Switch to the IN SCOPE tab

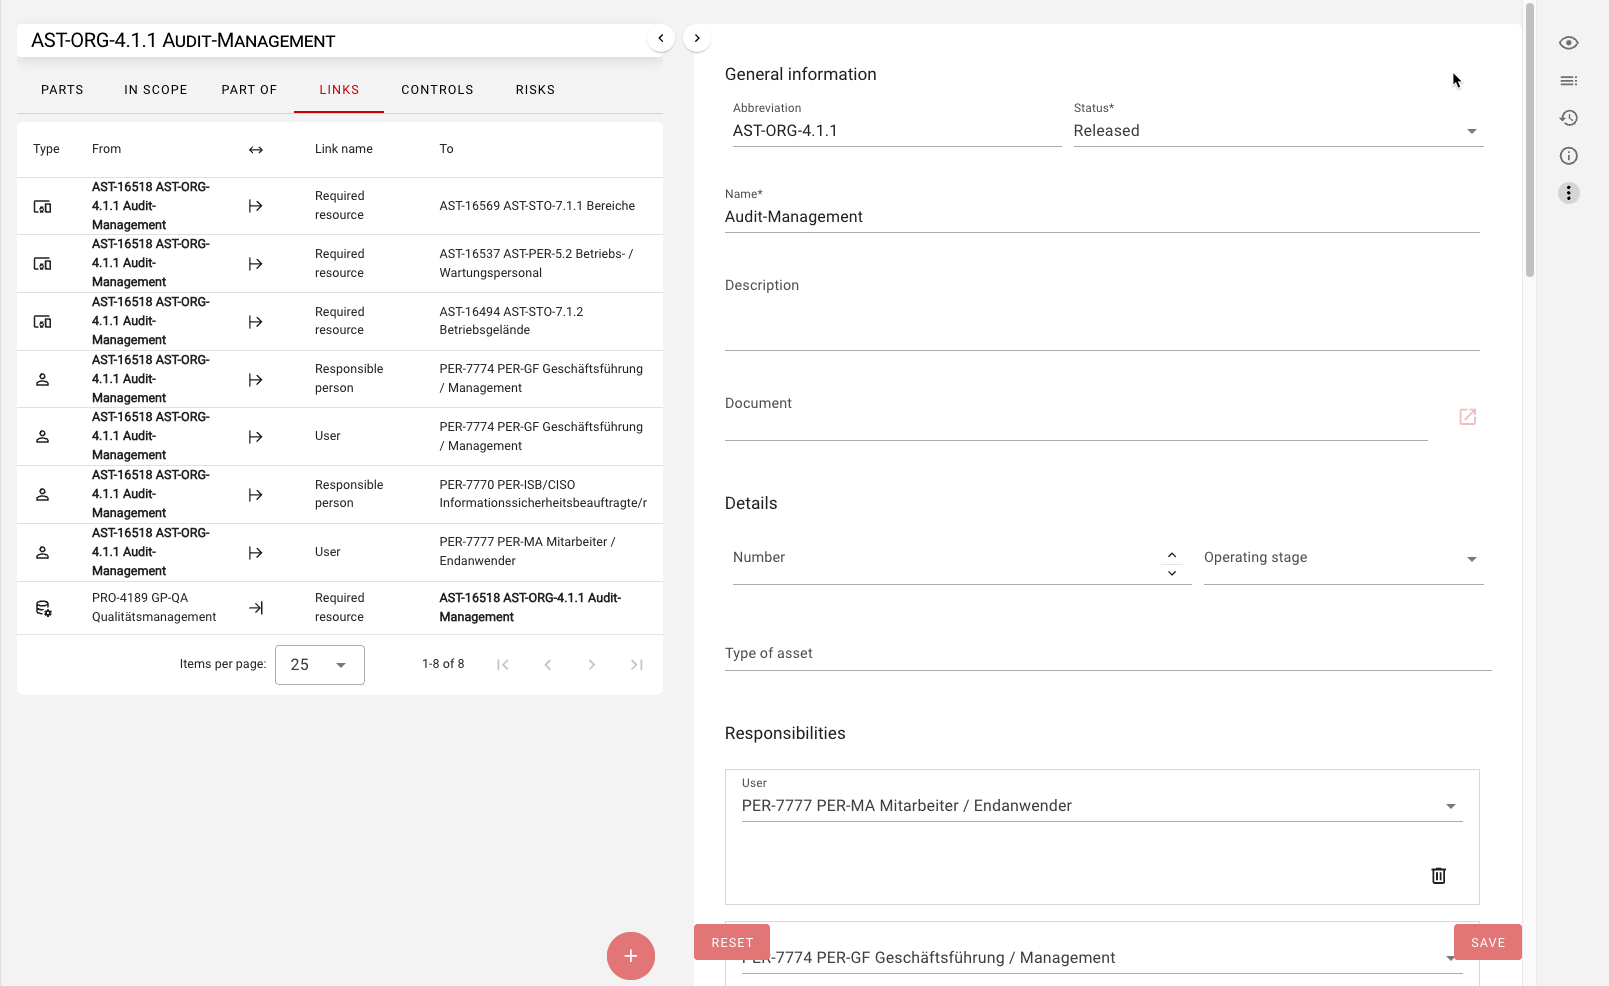tap(155, 90)
